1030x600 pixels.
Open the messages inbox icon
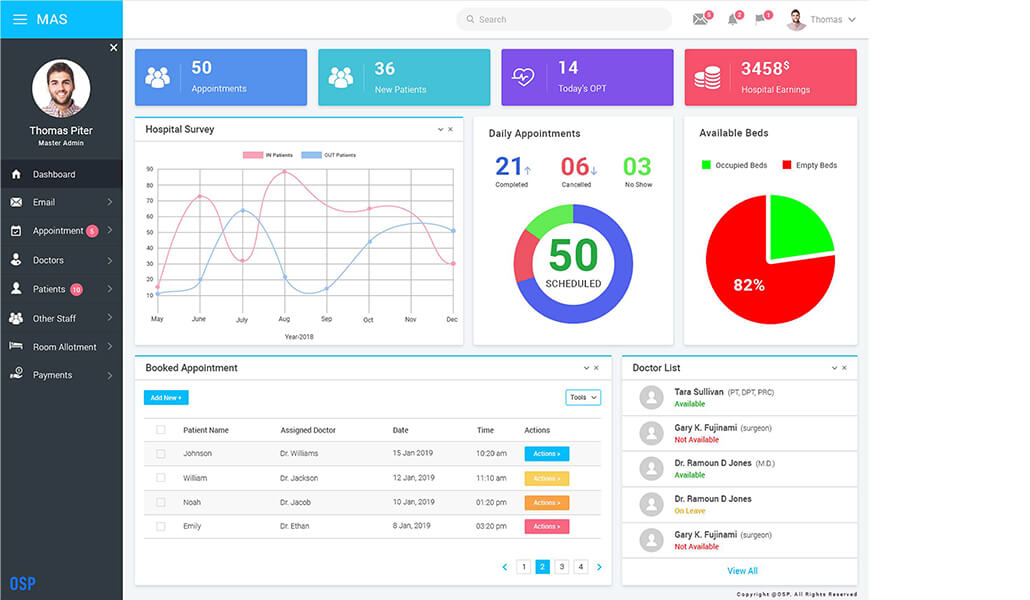tap(700, 17)
